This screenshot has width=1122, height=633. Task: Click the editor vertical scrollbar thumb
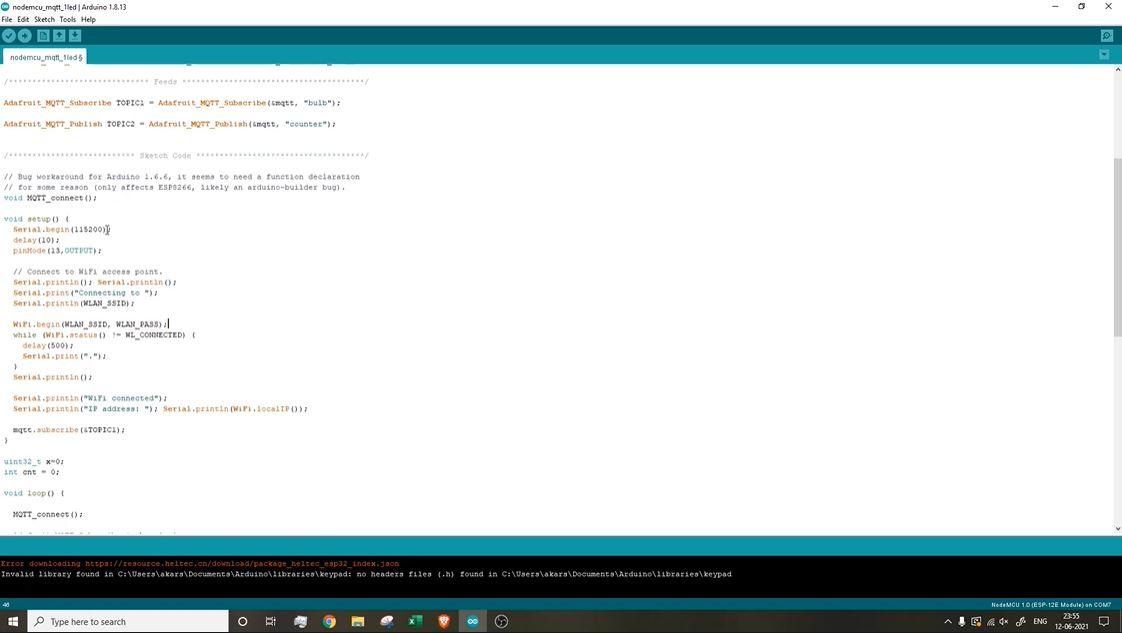[1117, 245]
